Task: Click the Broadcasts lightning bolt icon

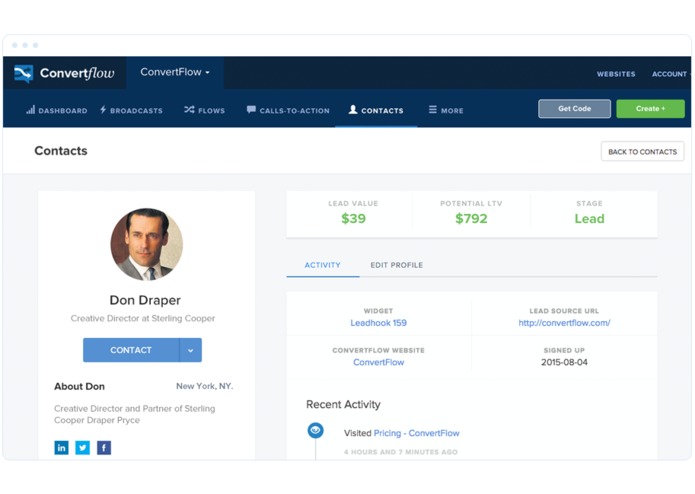Action: 103,109
